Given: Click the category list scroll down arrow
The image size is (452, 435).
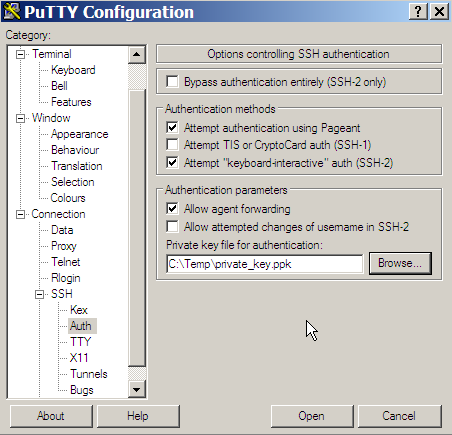Looking at the screenshot, I should tap(137, 389).
